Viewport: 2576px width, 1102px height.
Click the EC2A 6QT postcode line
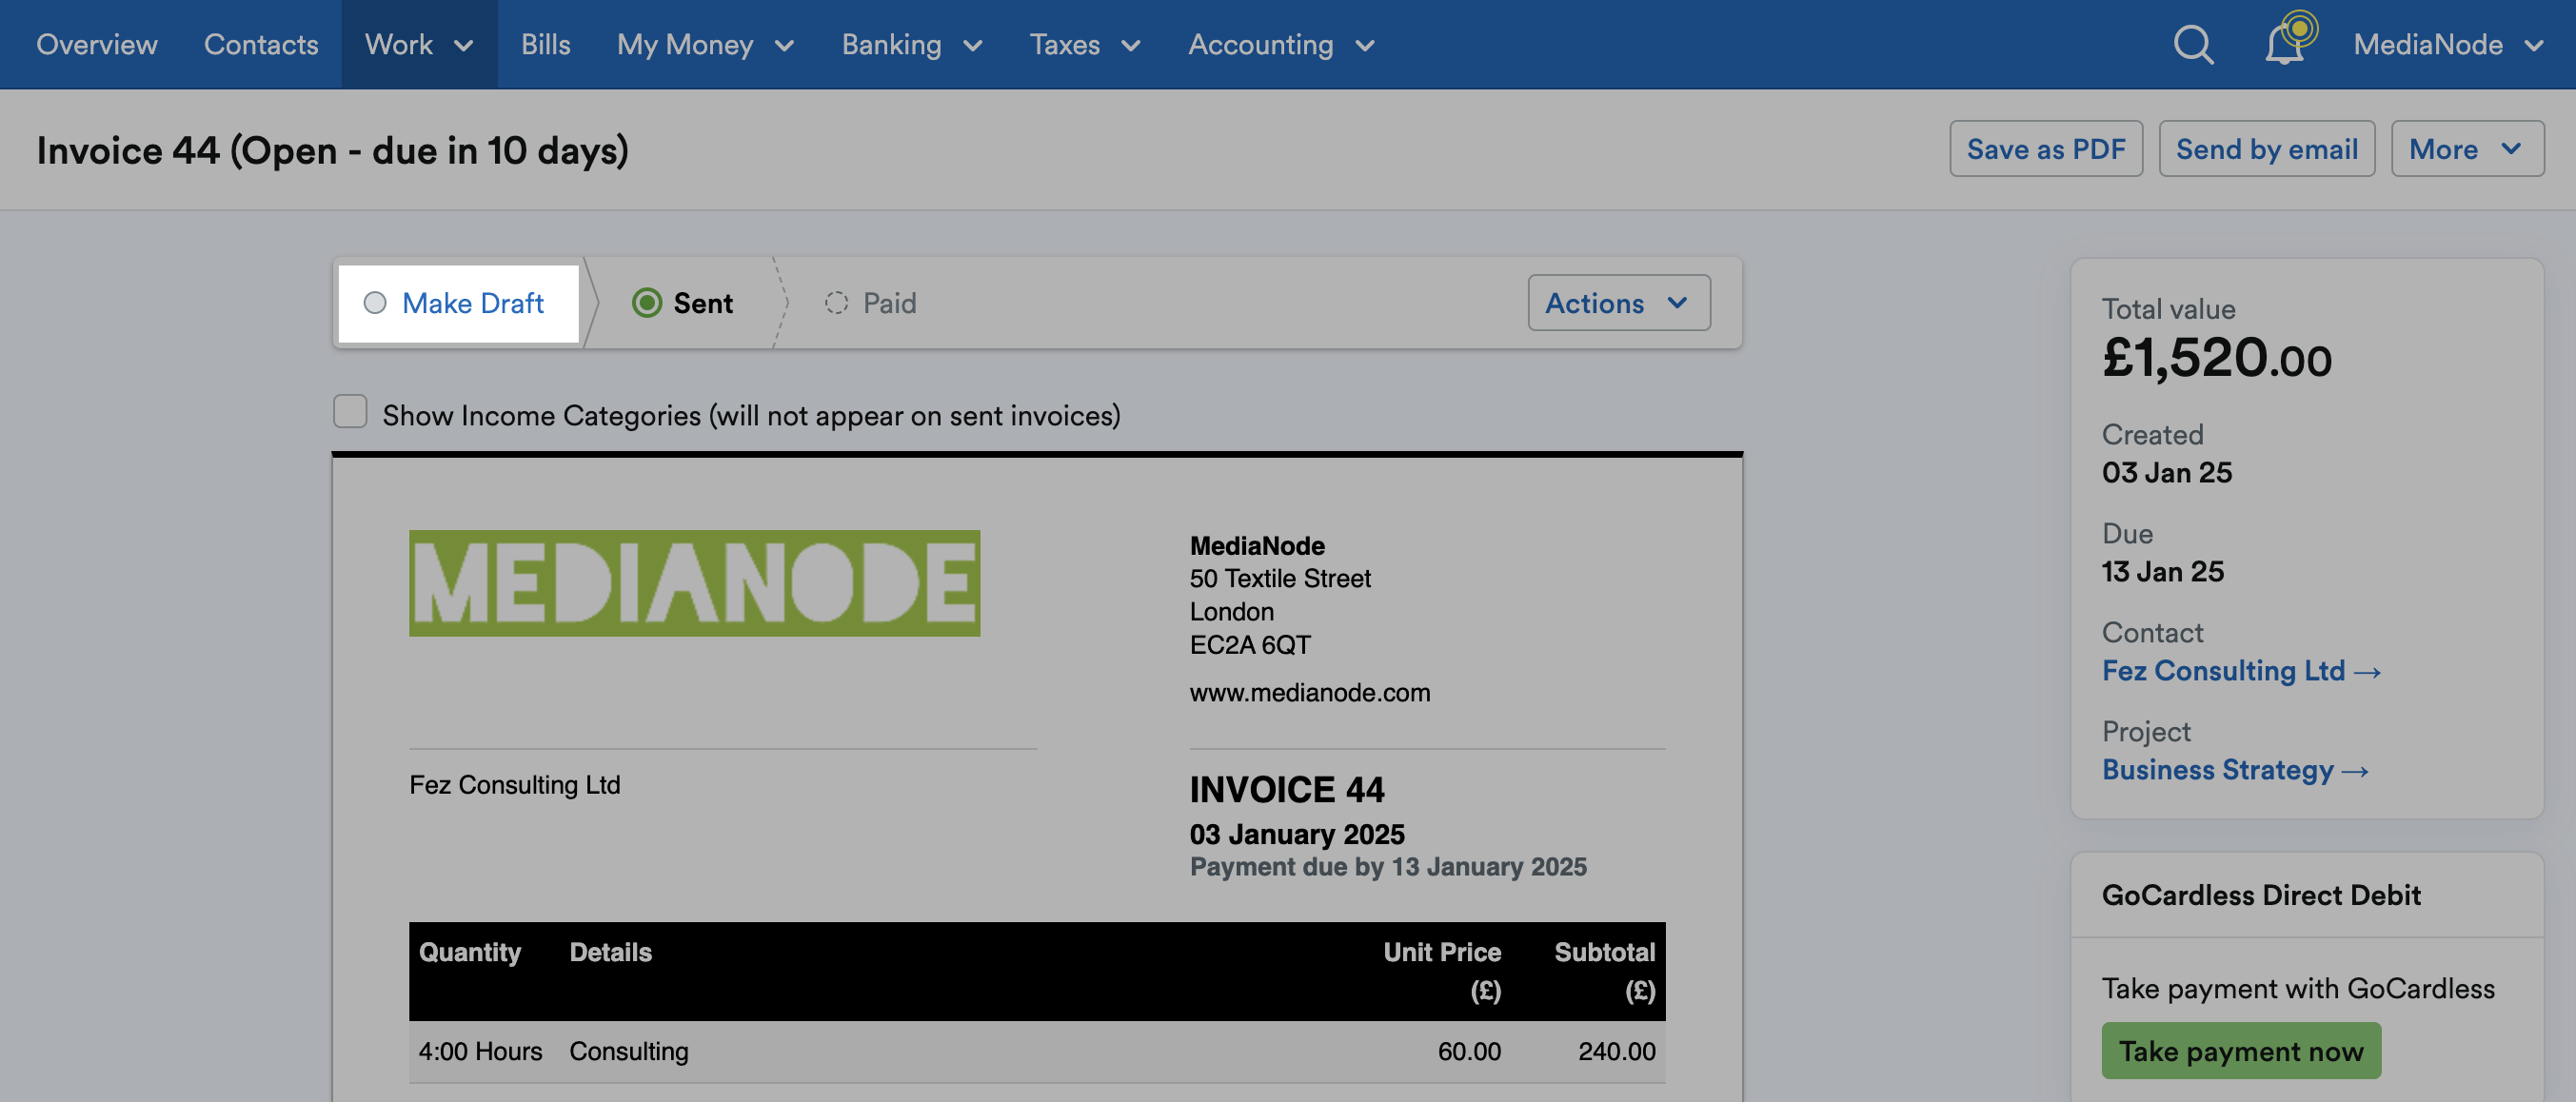click(x=1250, y=644)
